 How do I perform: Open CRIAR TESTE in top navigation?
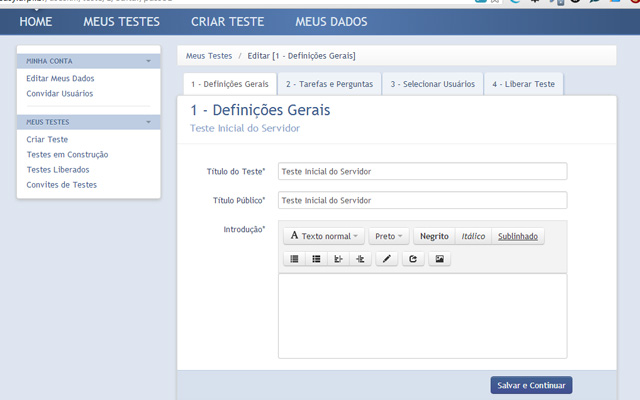[x=228, y=22]
